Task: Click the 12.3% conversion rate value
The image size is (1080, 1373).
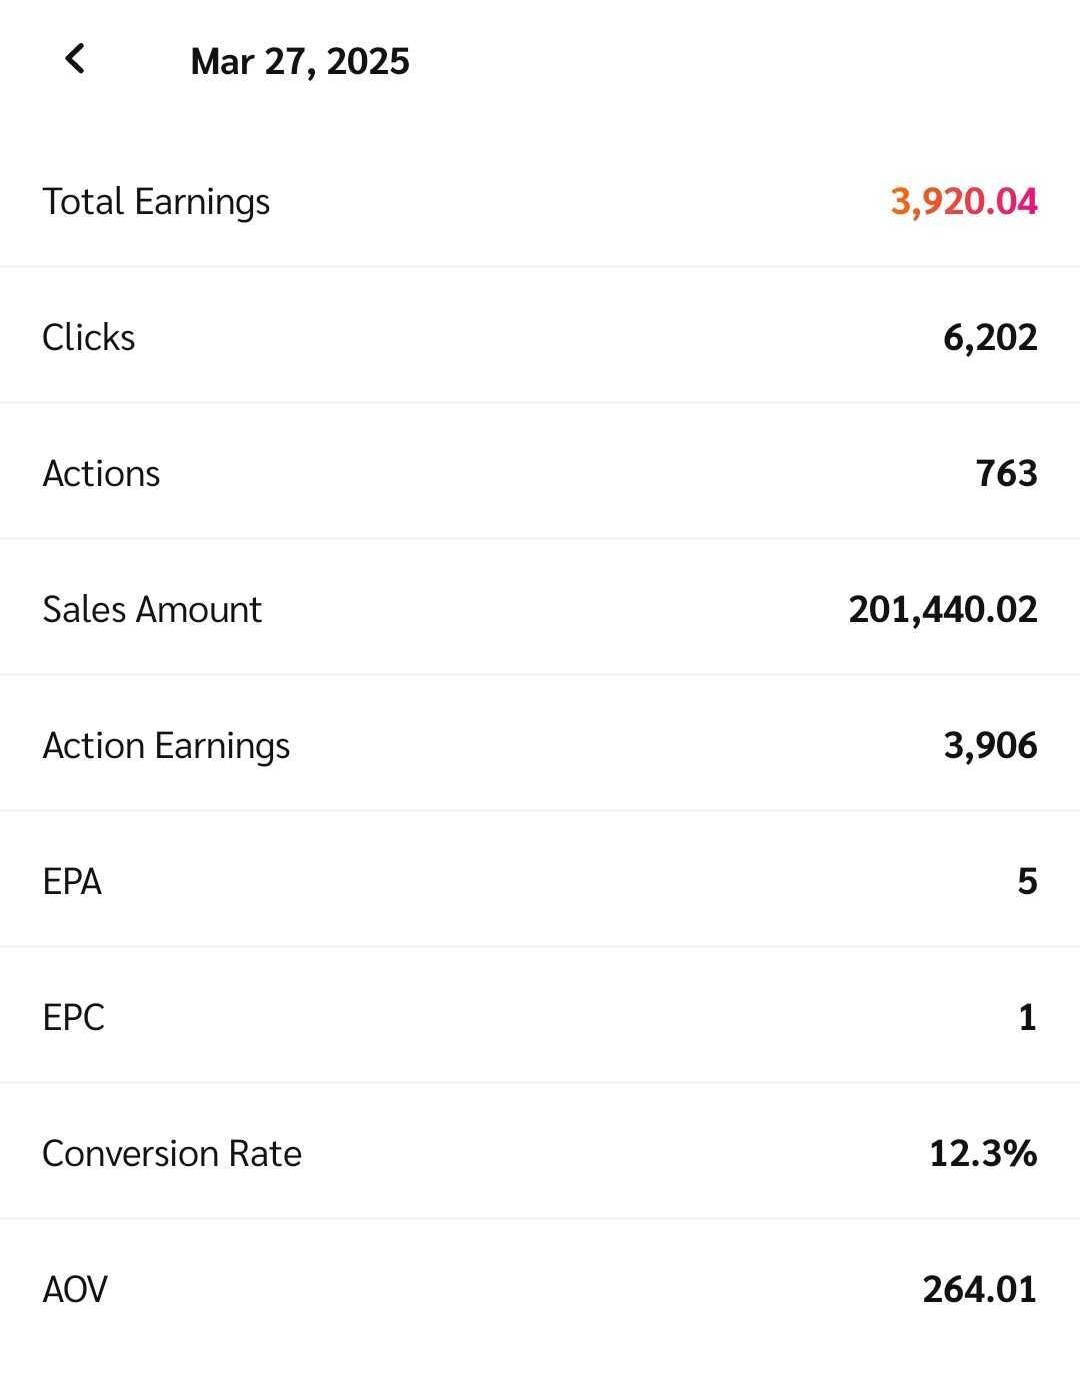Action: (982, 1154)
